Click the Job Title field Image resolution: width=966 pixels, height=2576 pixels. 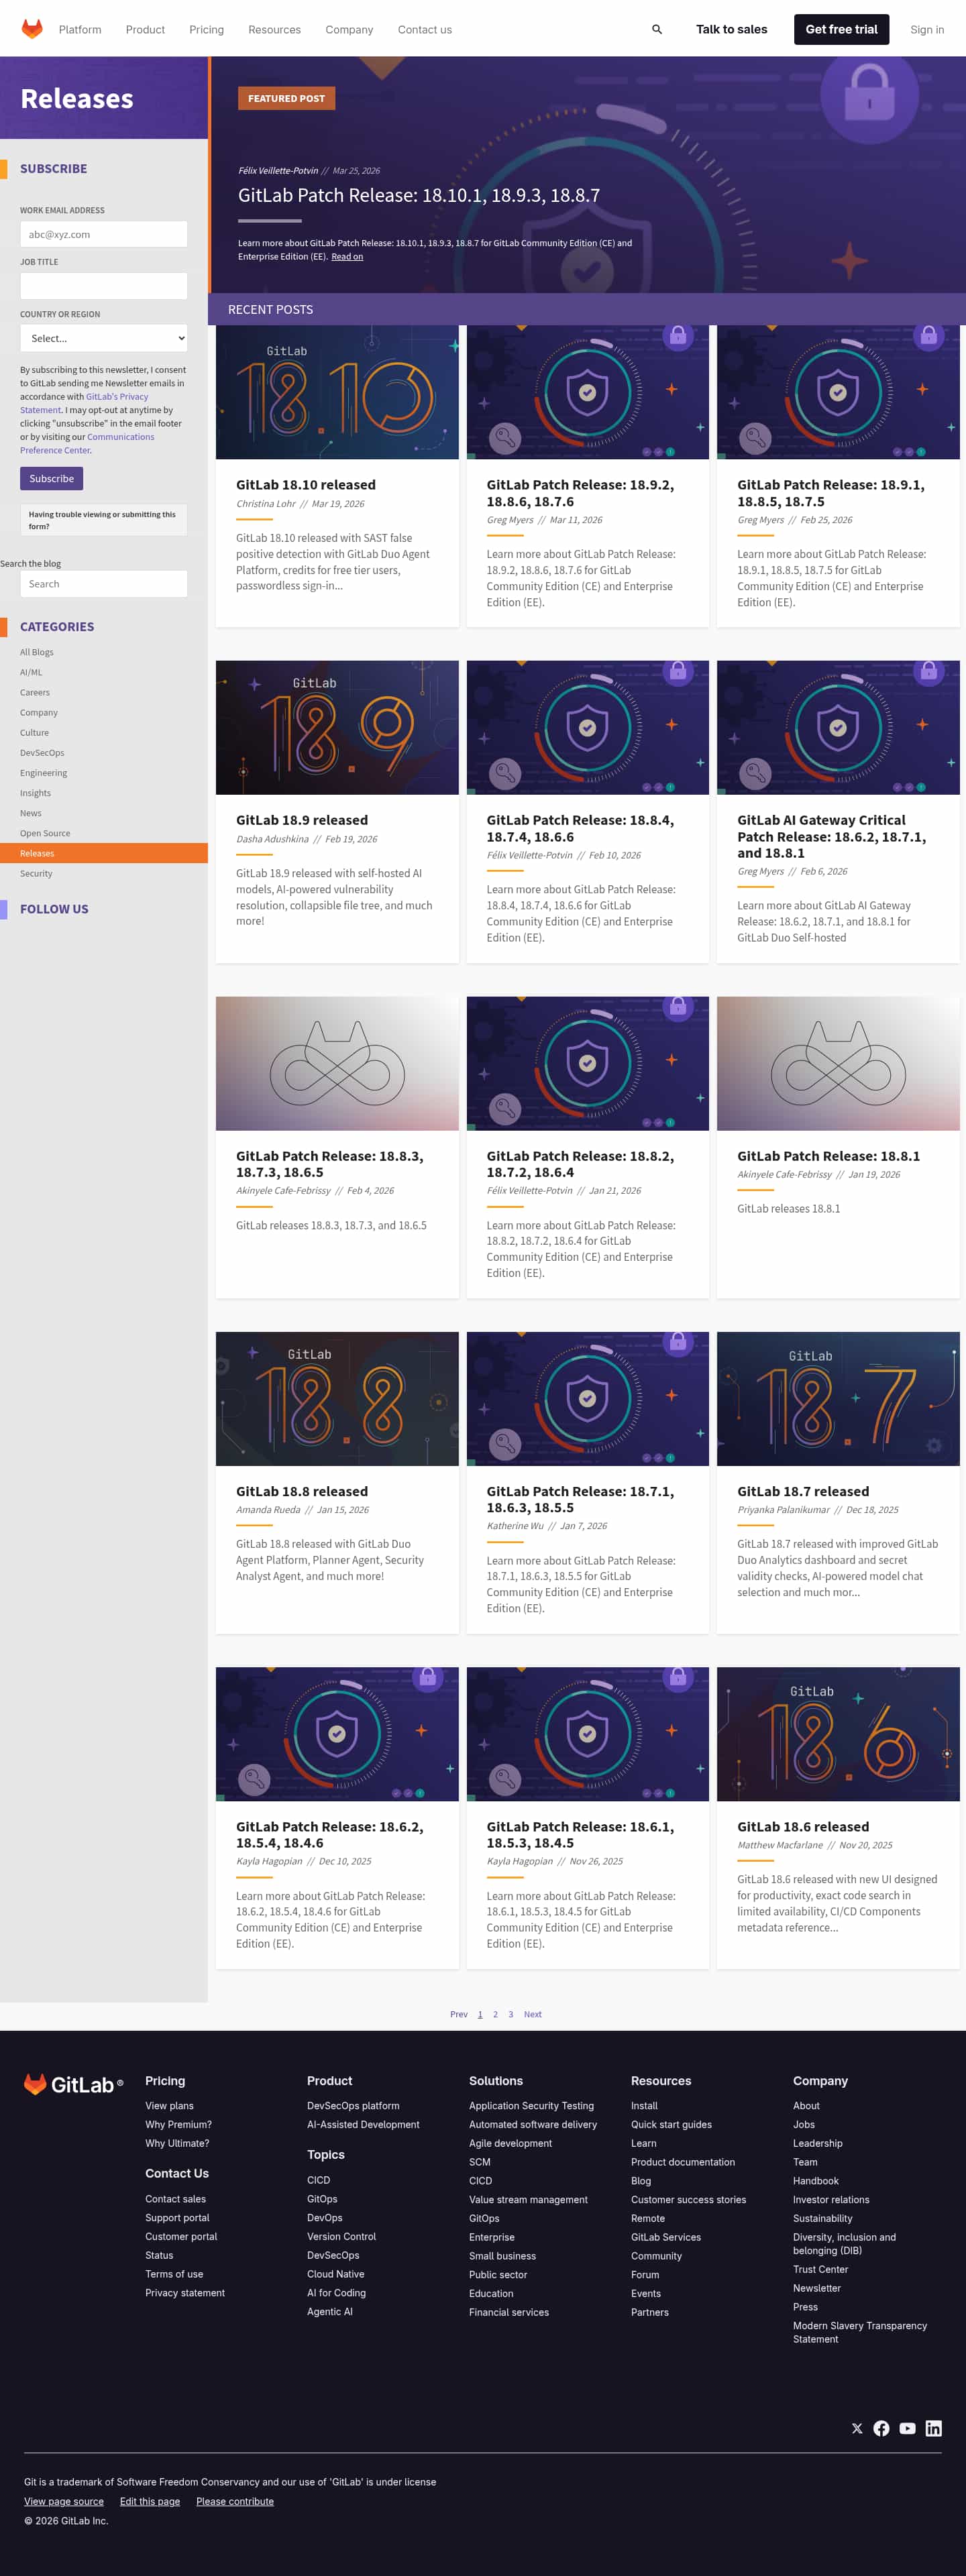pyautogui.click(x=104, y=286)
